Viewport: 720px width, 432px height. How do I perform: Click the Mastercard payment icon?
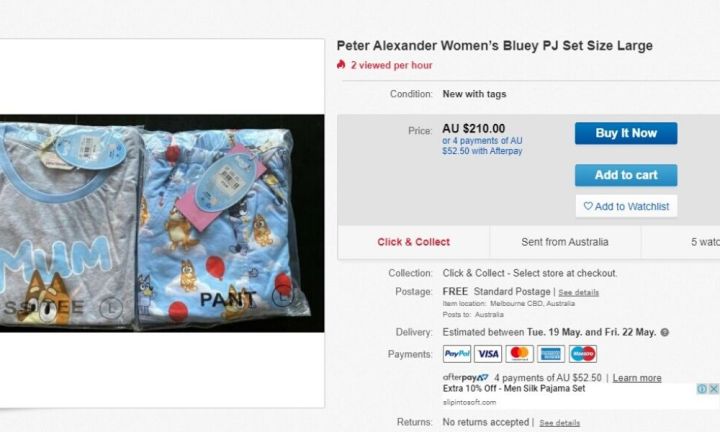519,354
